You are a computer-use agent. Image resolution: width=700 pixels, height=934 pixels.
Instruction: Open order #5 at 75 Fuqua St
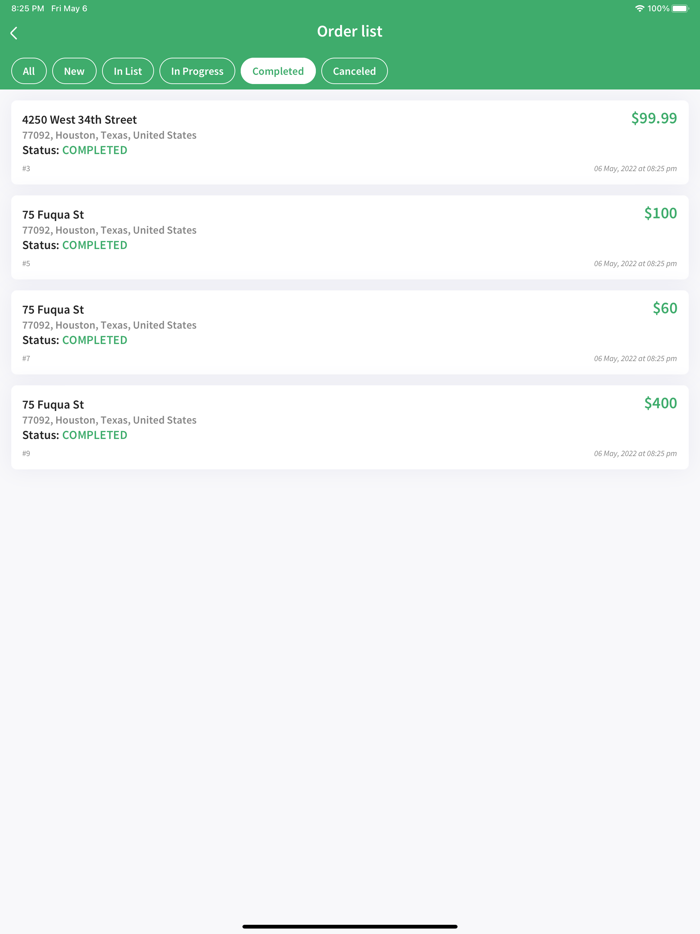click(x=300, y=237)
